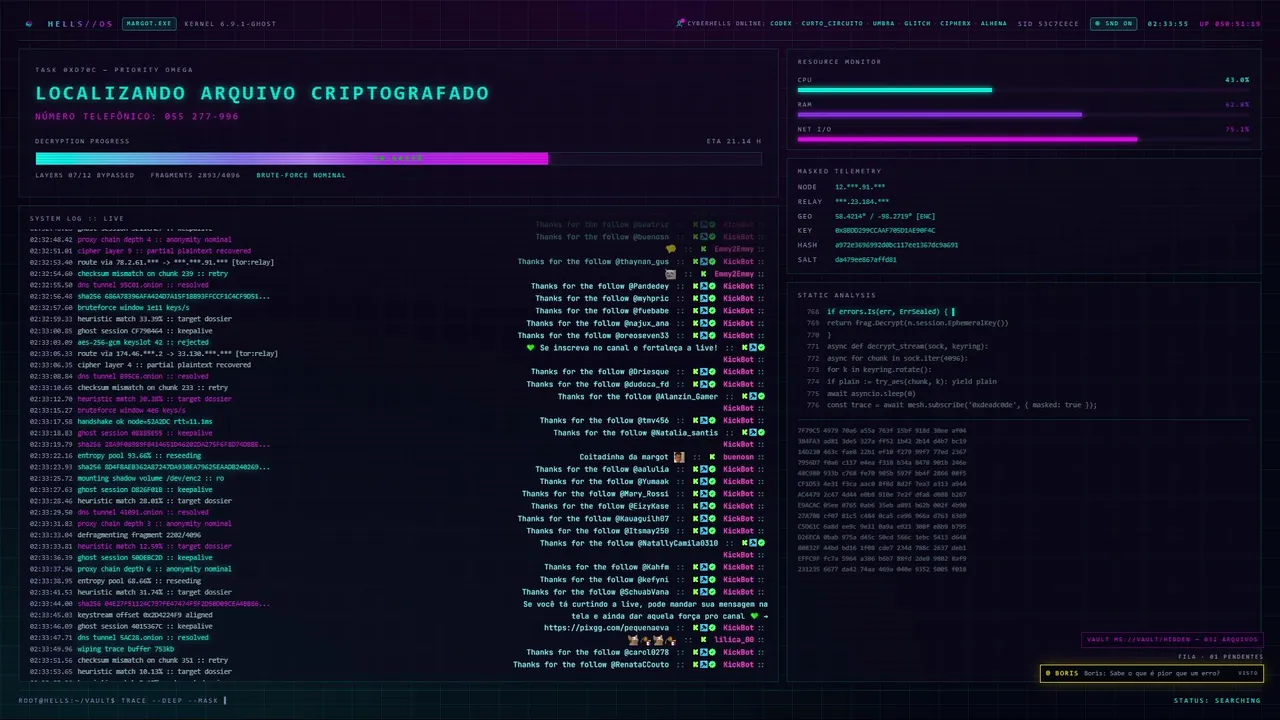Click Kick badge on the @oreoseven33 row
1280x720 pixels.
(695, 336)
